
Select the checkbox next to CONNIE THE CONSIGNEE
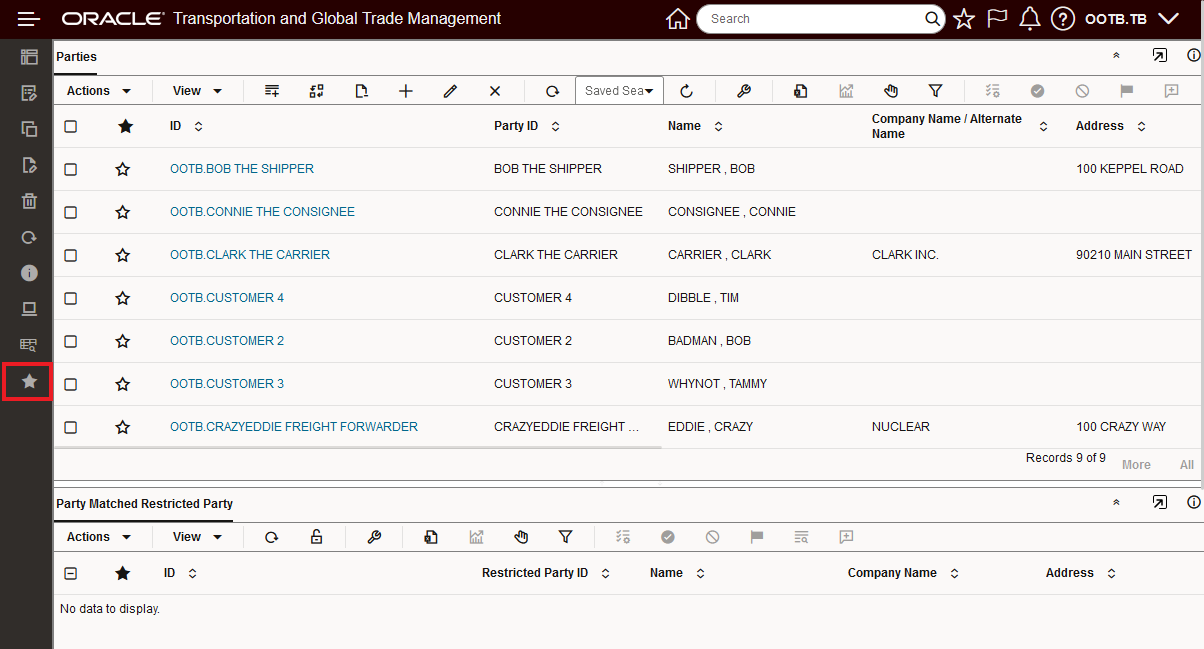pyautogui.click(x=70, y=211)
